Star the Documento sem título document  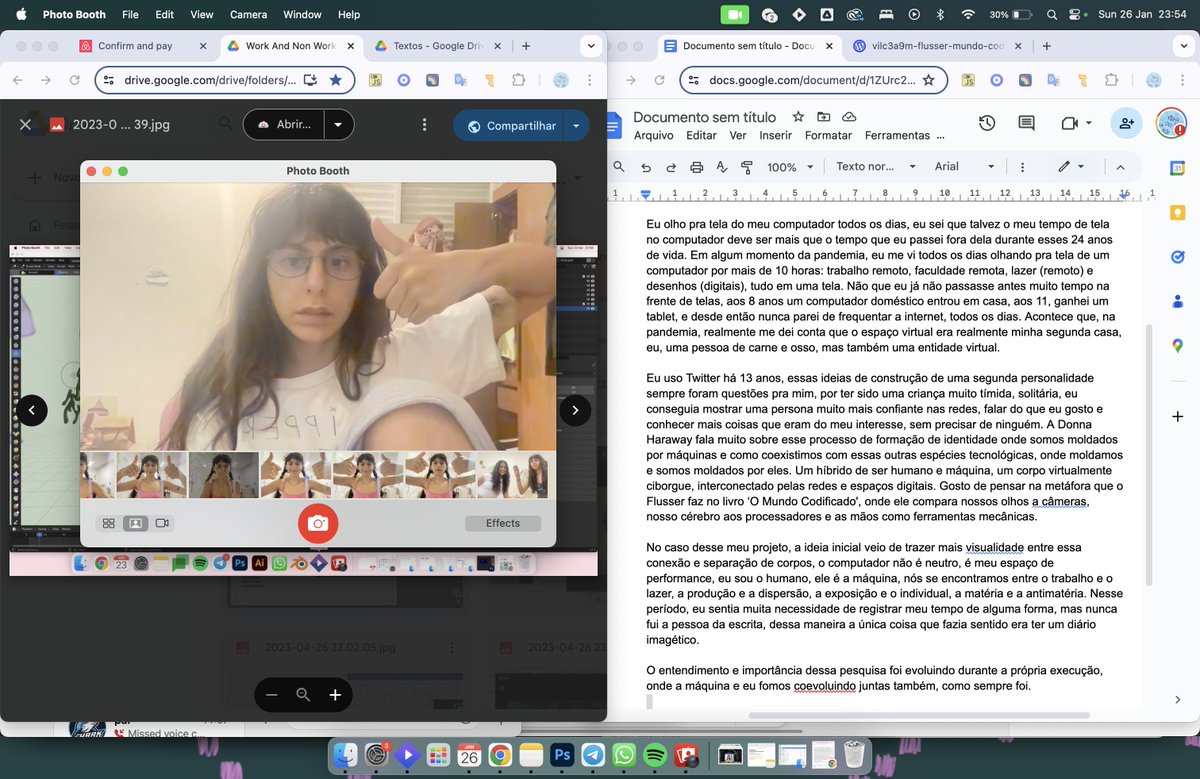click(x=798, y=117)
